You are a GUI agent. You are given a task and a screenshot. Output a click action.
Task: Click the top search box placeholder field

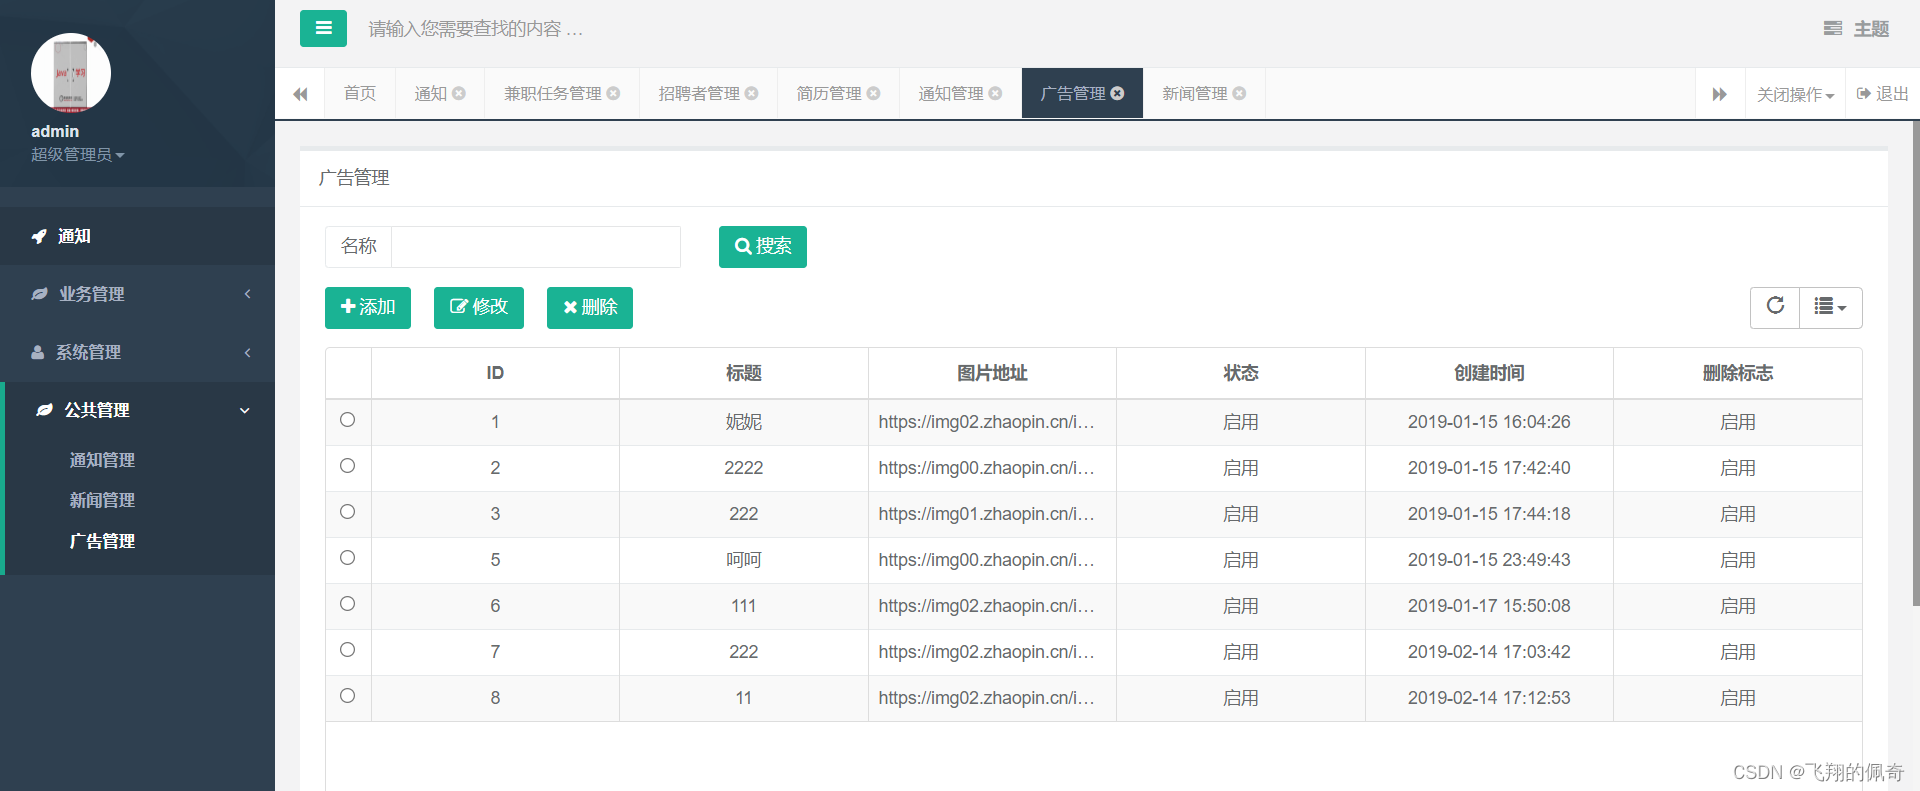[x=476, y=29]
